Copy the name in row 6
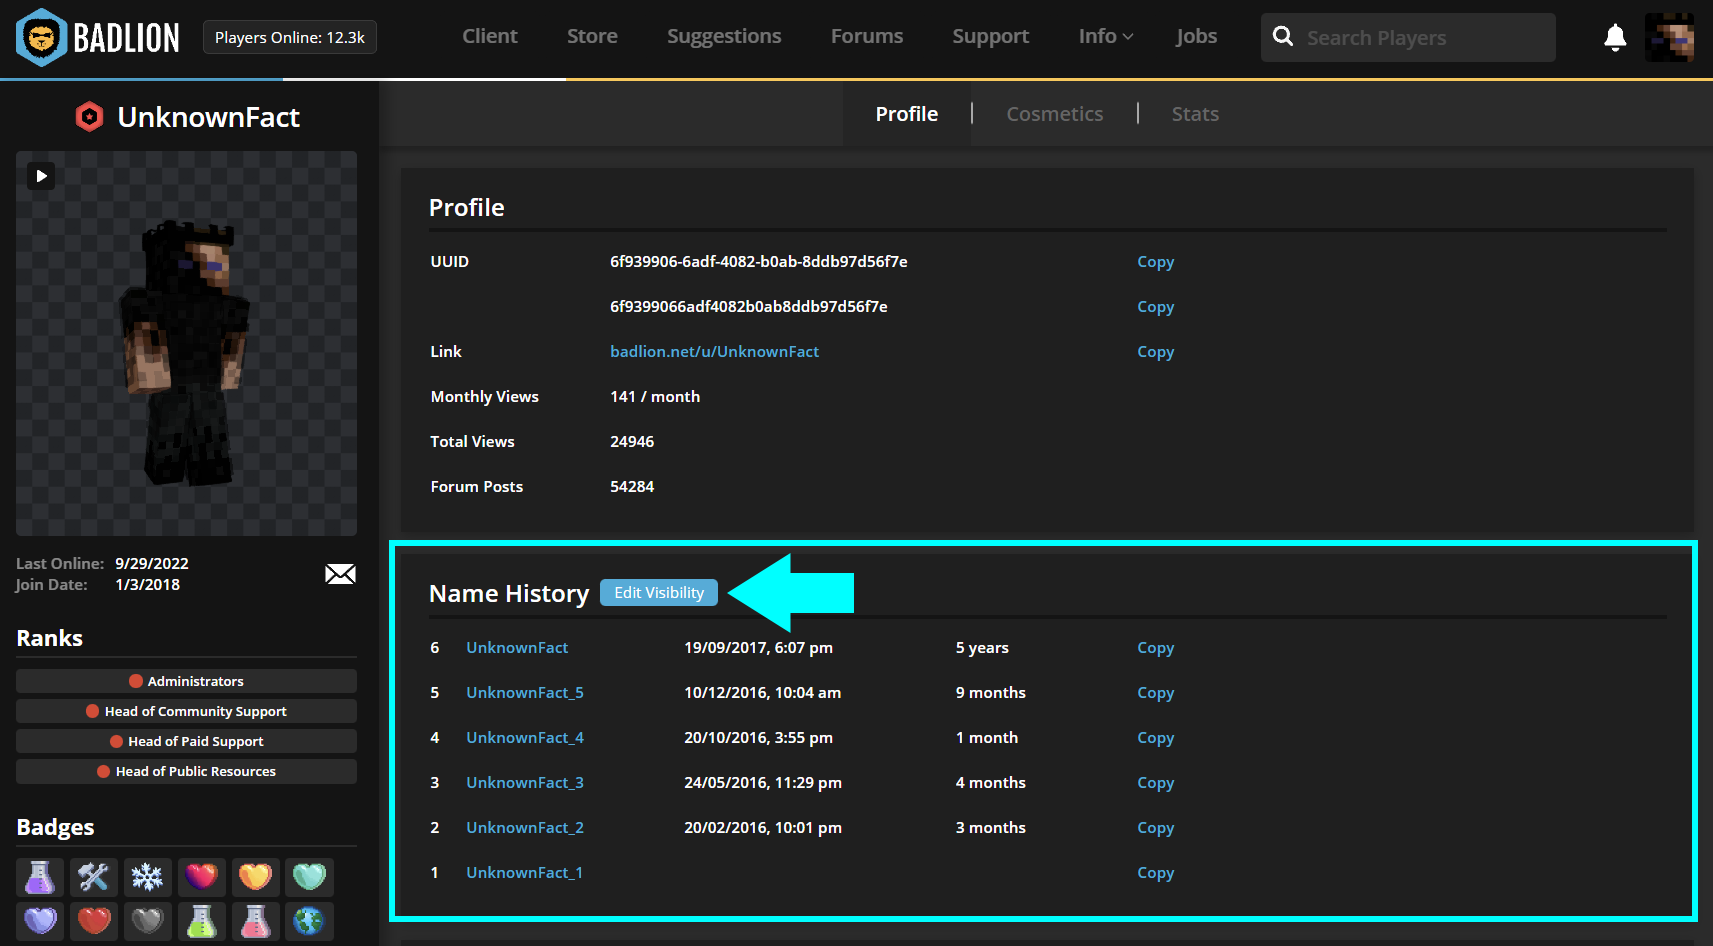The width and height of the screenshot is (1713, 946). (x=1155, y=648)
